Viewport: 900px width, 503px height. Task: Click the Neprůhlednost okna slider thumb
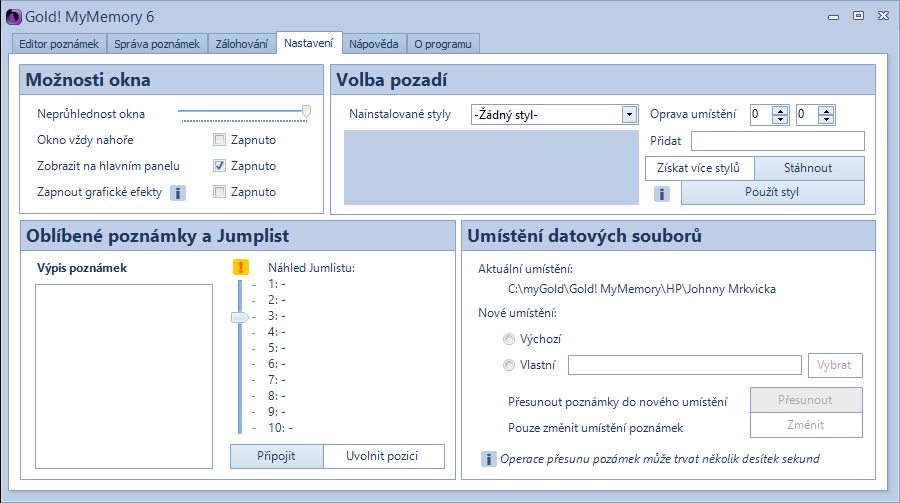pos(307,111)
